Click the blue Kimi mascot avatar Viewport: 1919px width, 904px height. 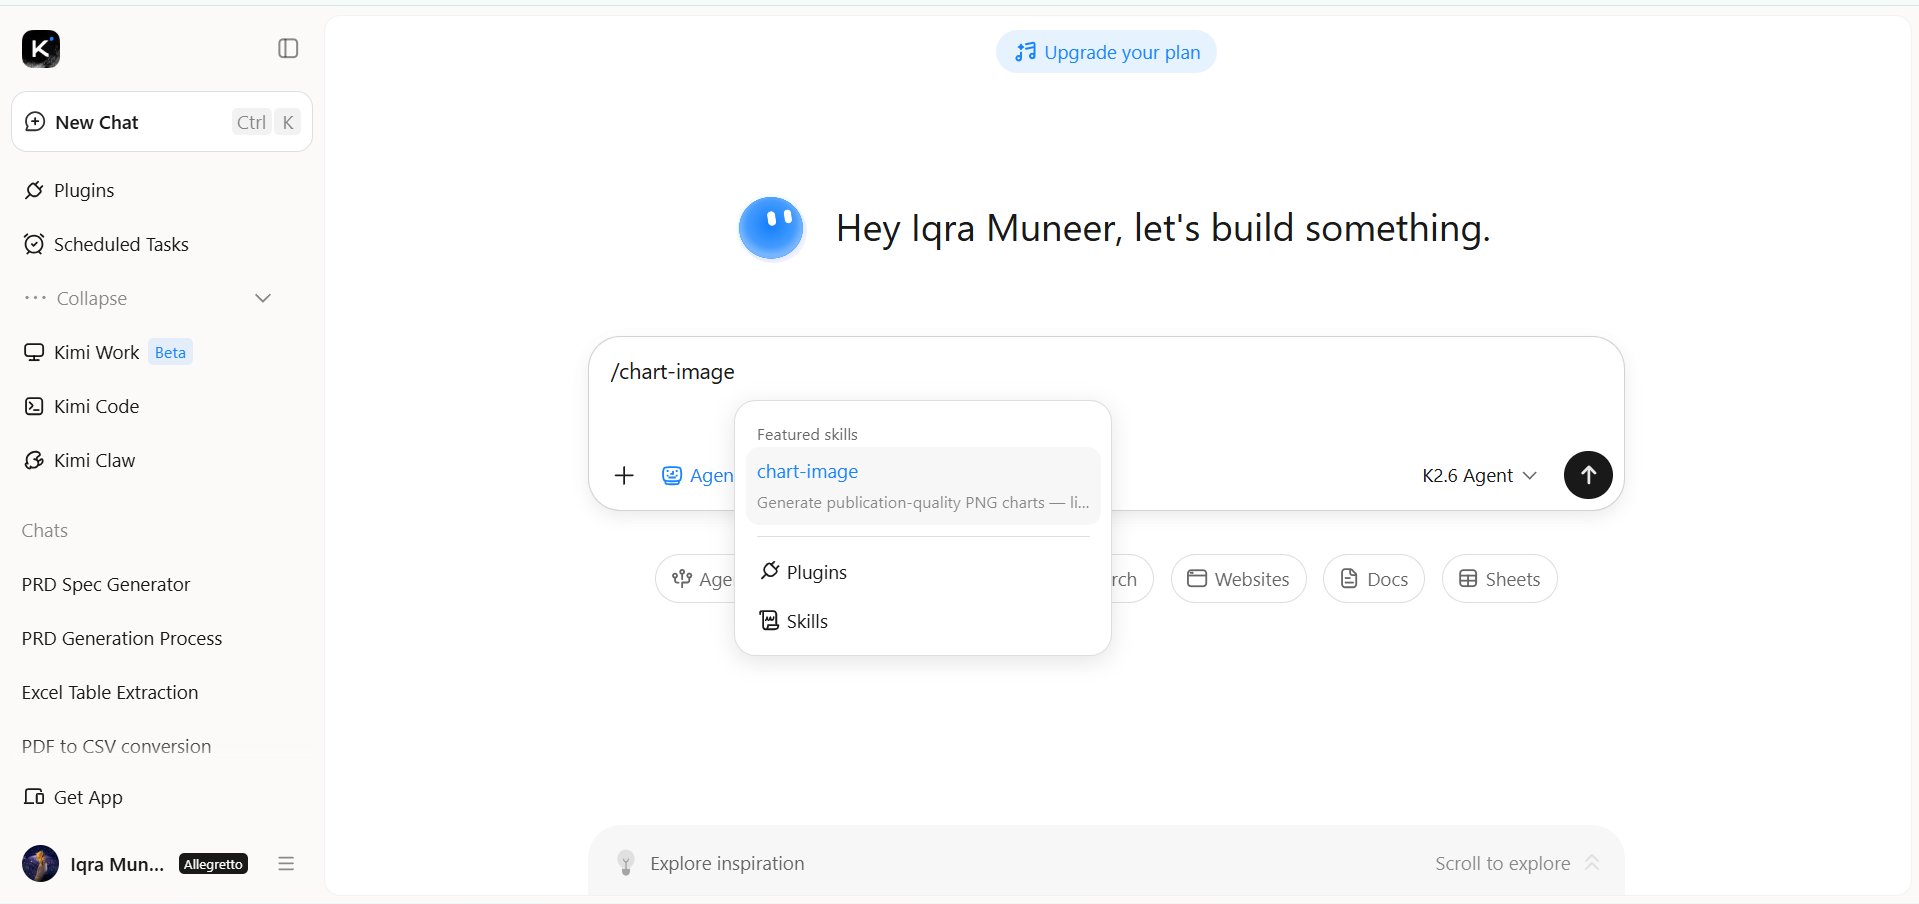771,228
